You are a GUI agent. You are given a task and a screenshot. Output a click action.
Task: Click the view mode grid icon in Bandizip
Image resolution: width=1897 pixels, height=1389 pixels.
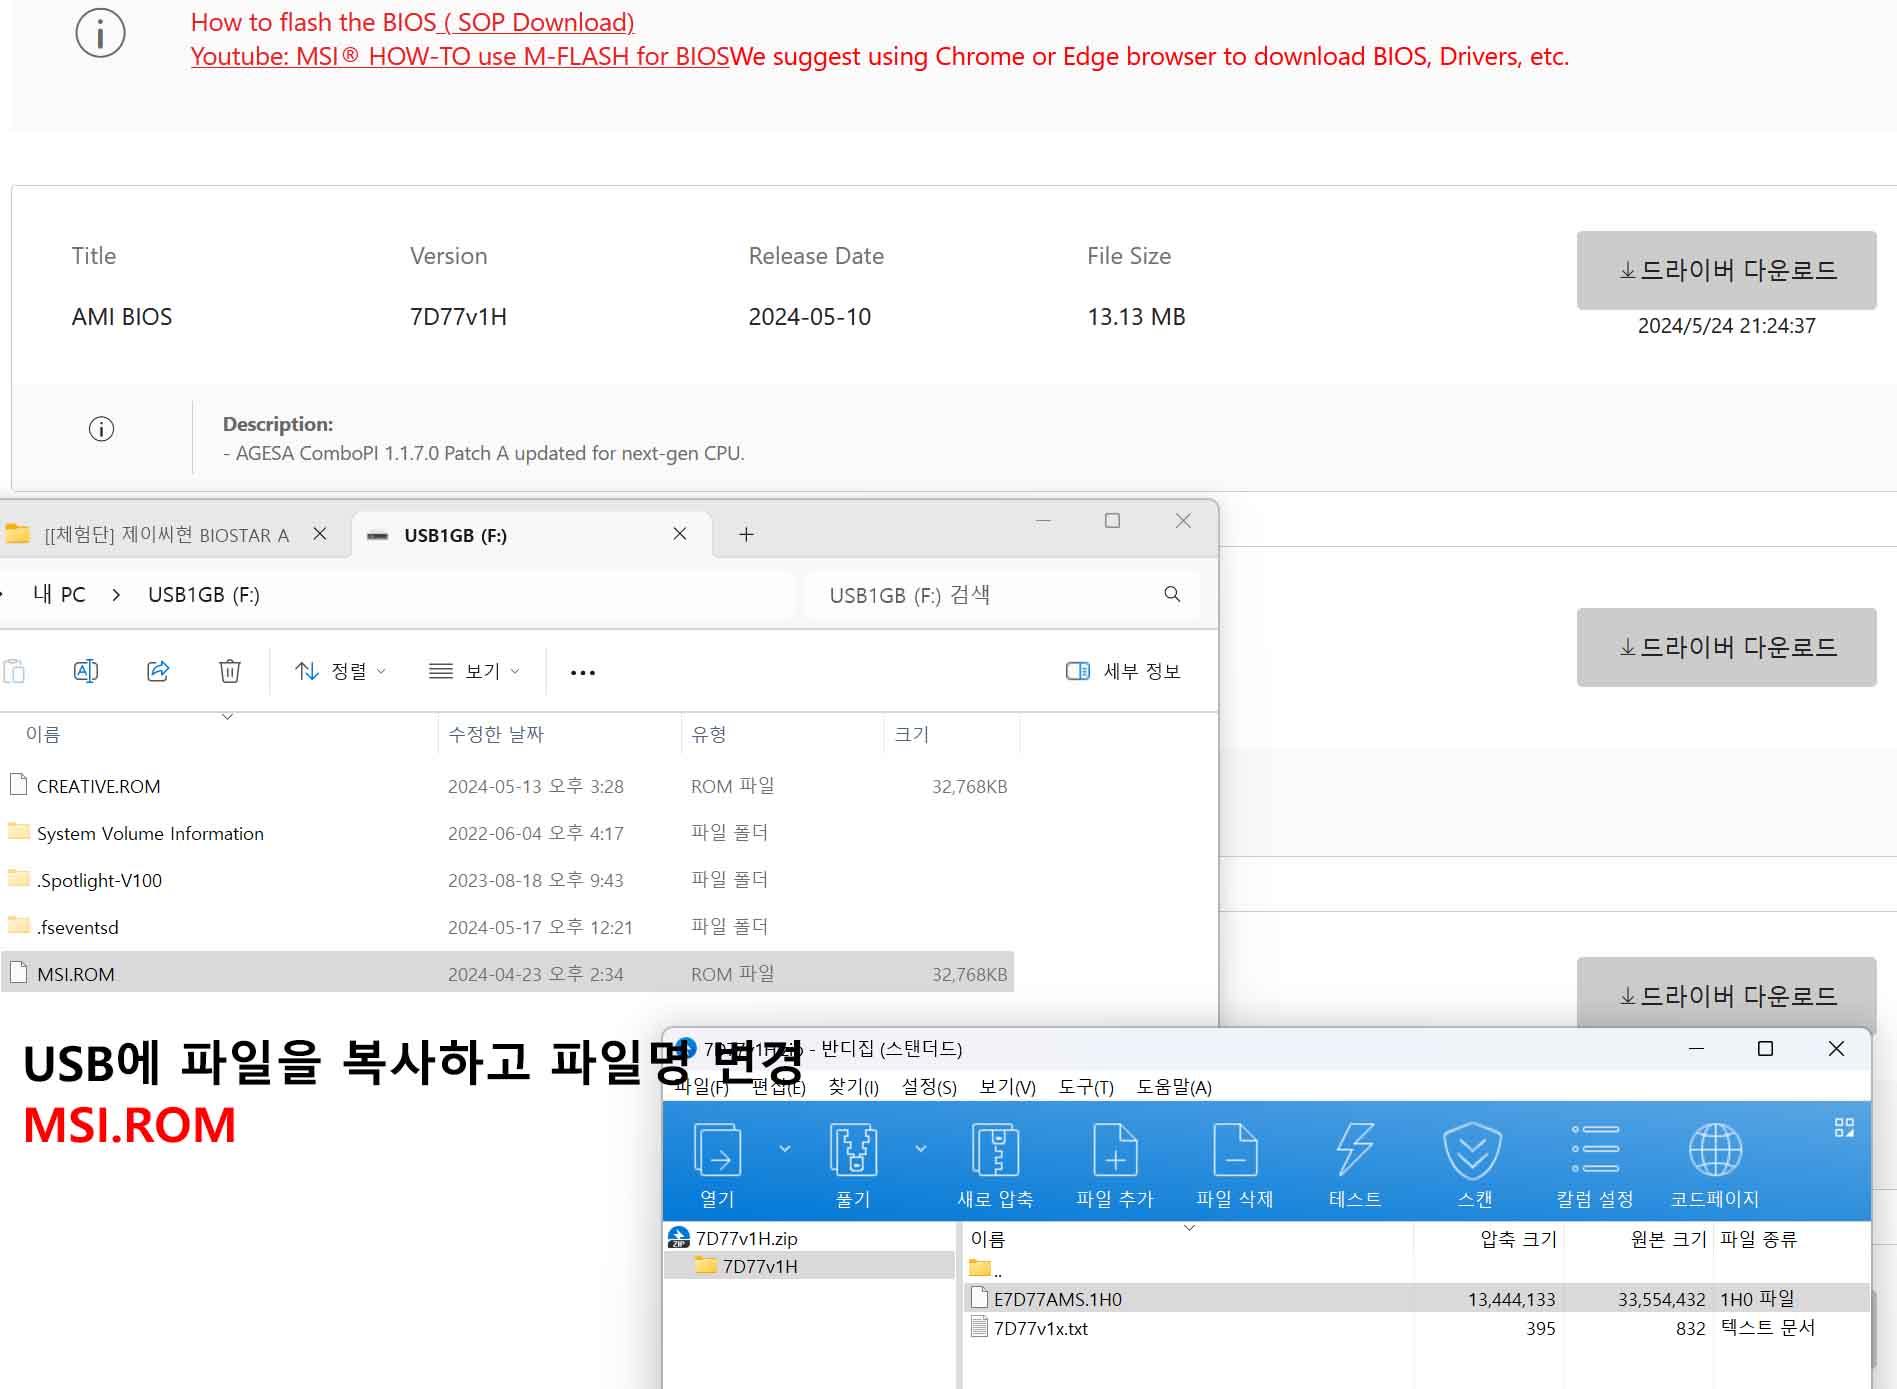(x=1844, y=1128)
